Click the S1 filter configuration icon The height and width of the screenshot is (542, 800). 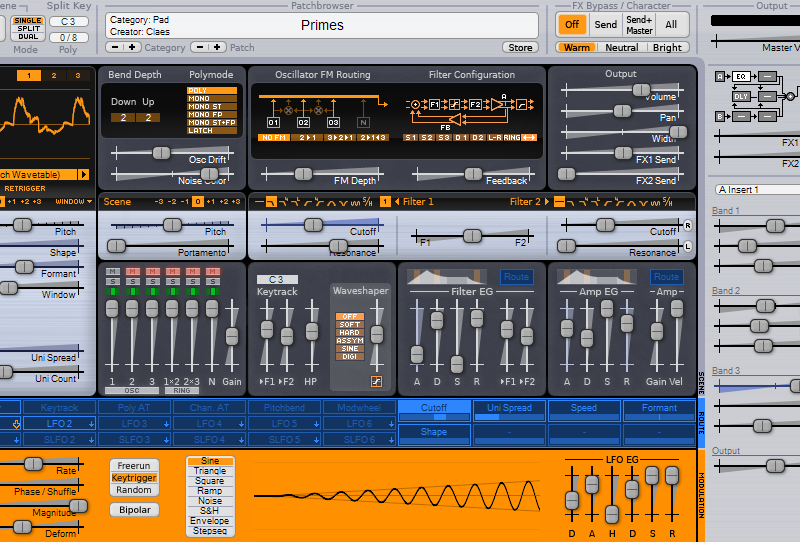pyautogui.click(x=410, y=137)
